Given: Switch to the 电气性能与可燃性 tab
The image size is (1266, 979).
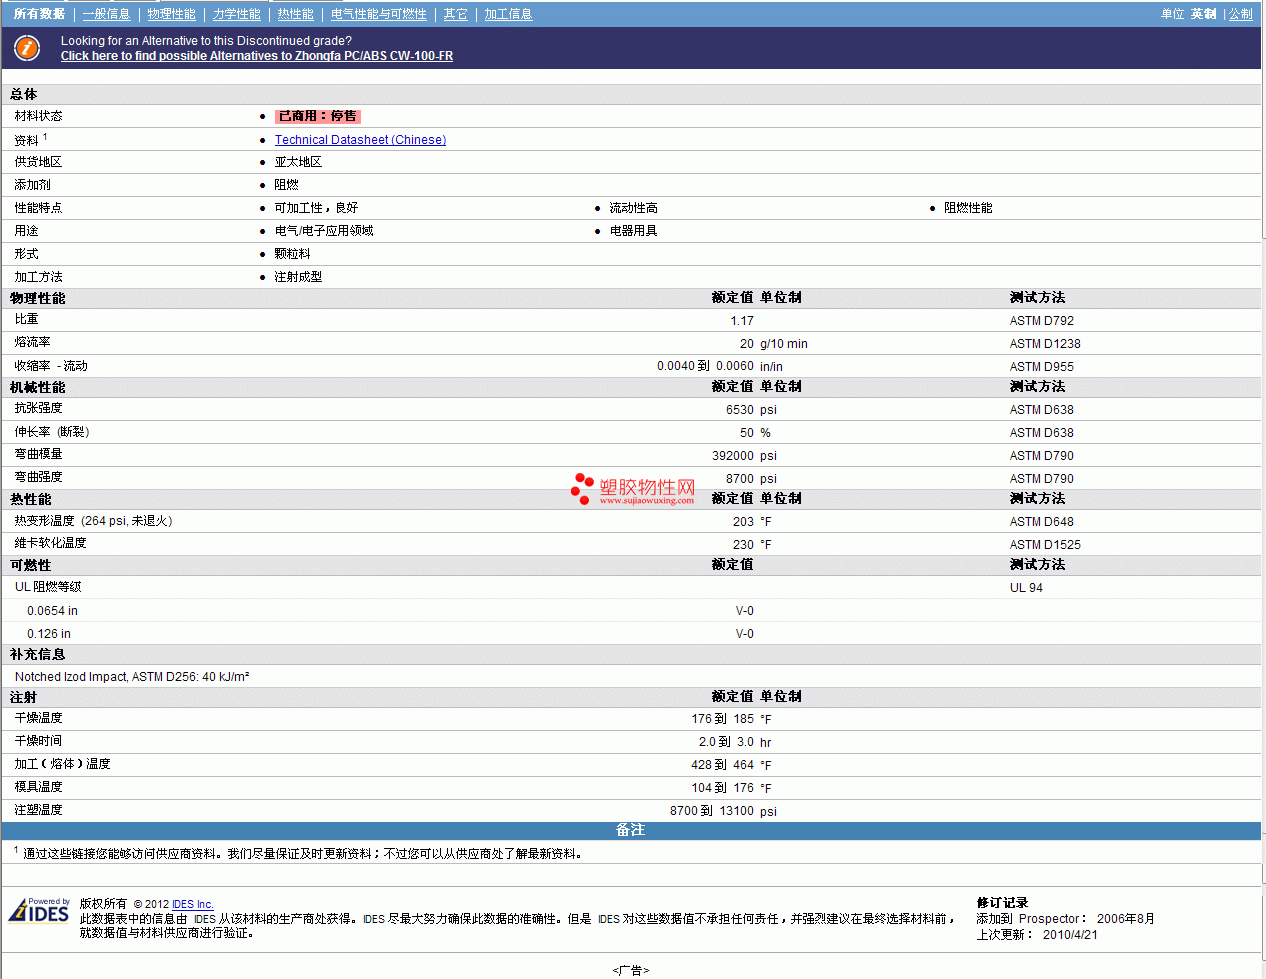Looking at the screenshot, I should (x=378, y=14).
